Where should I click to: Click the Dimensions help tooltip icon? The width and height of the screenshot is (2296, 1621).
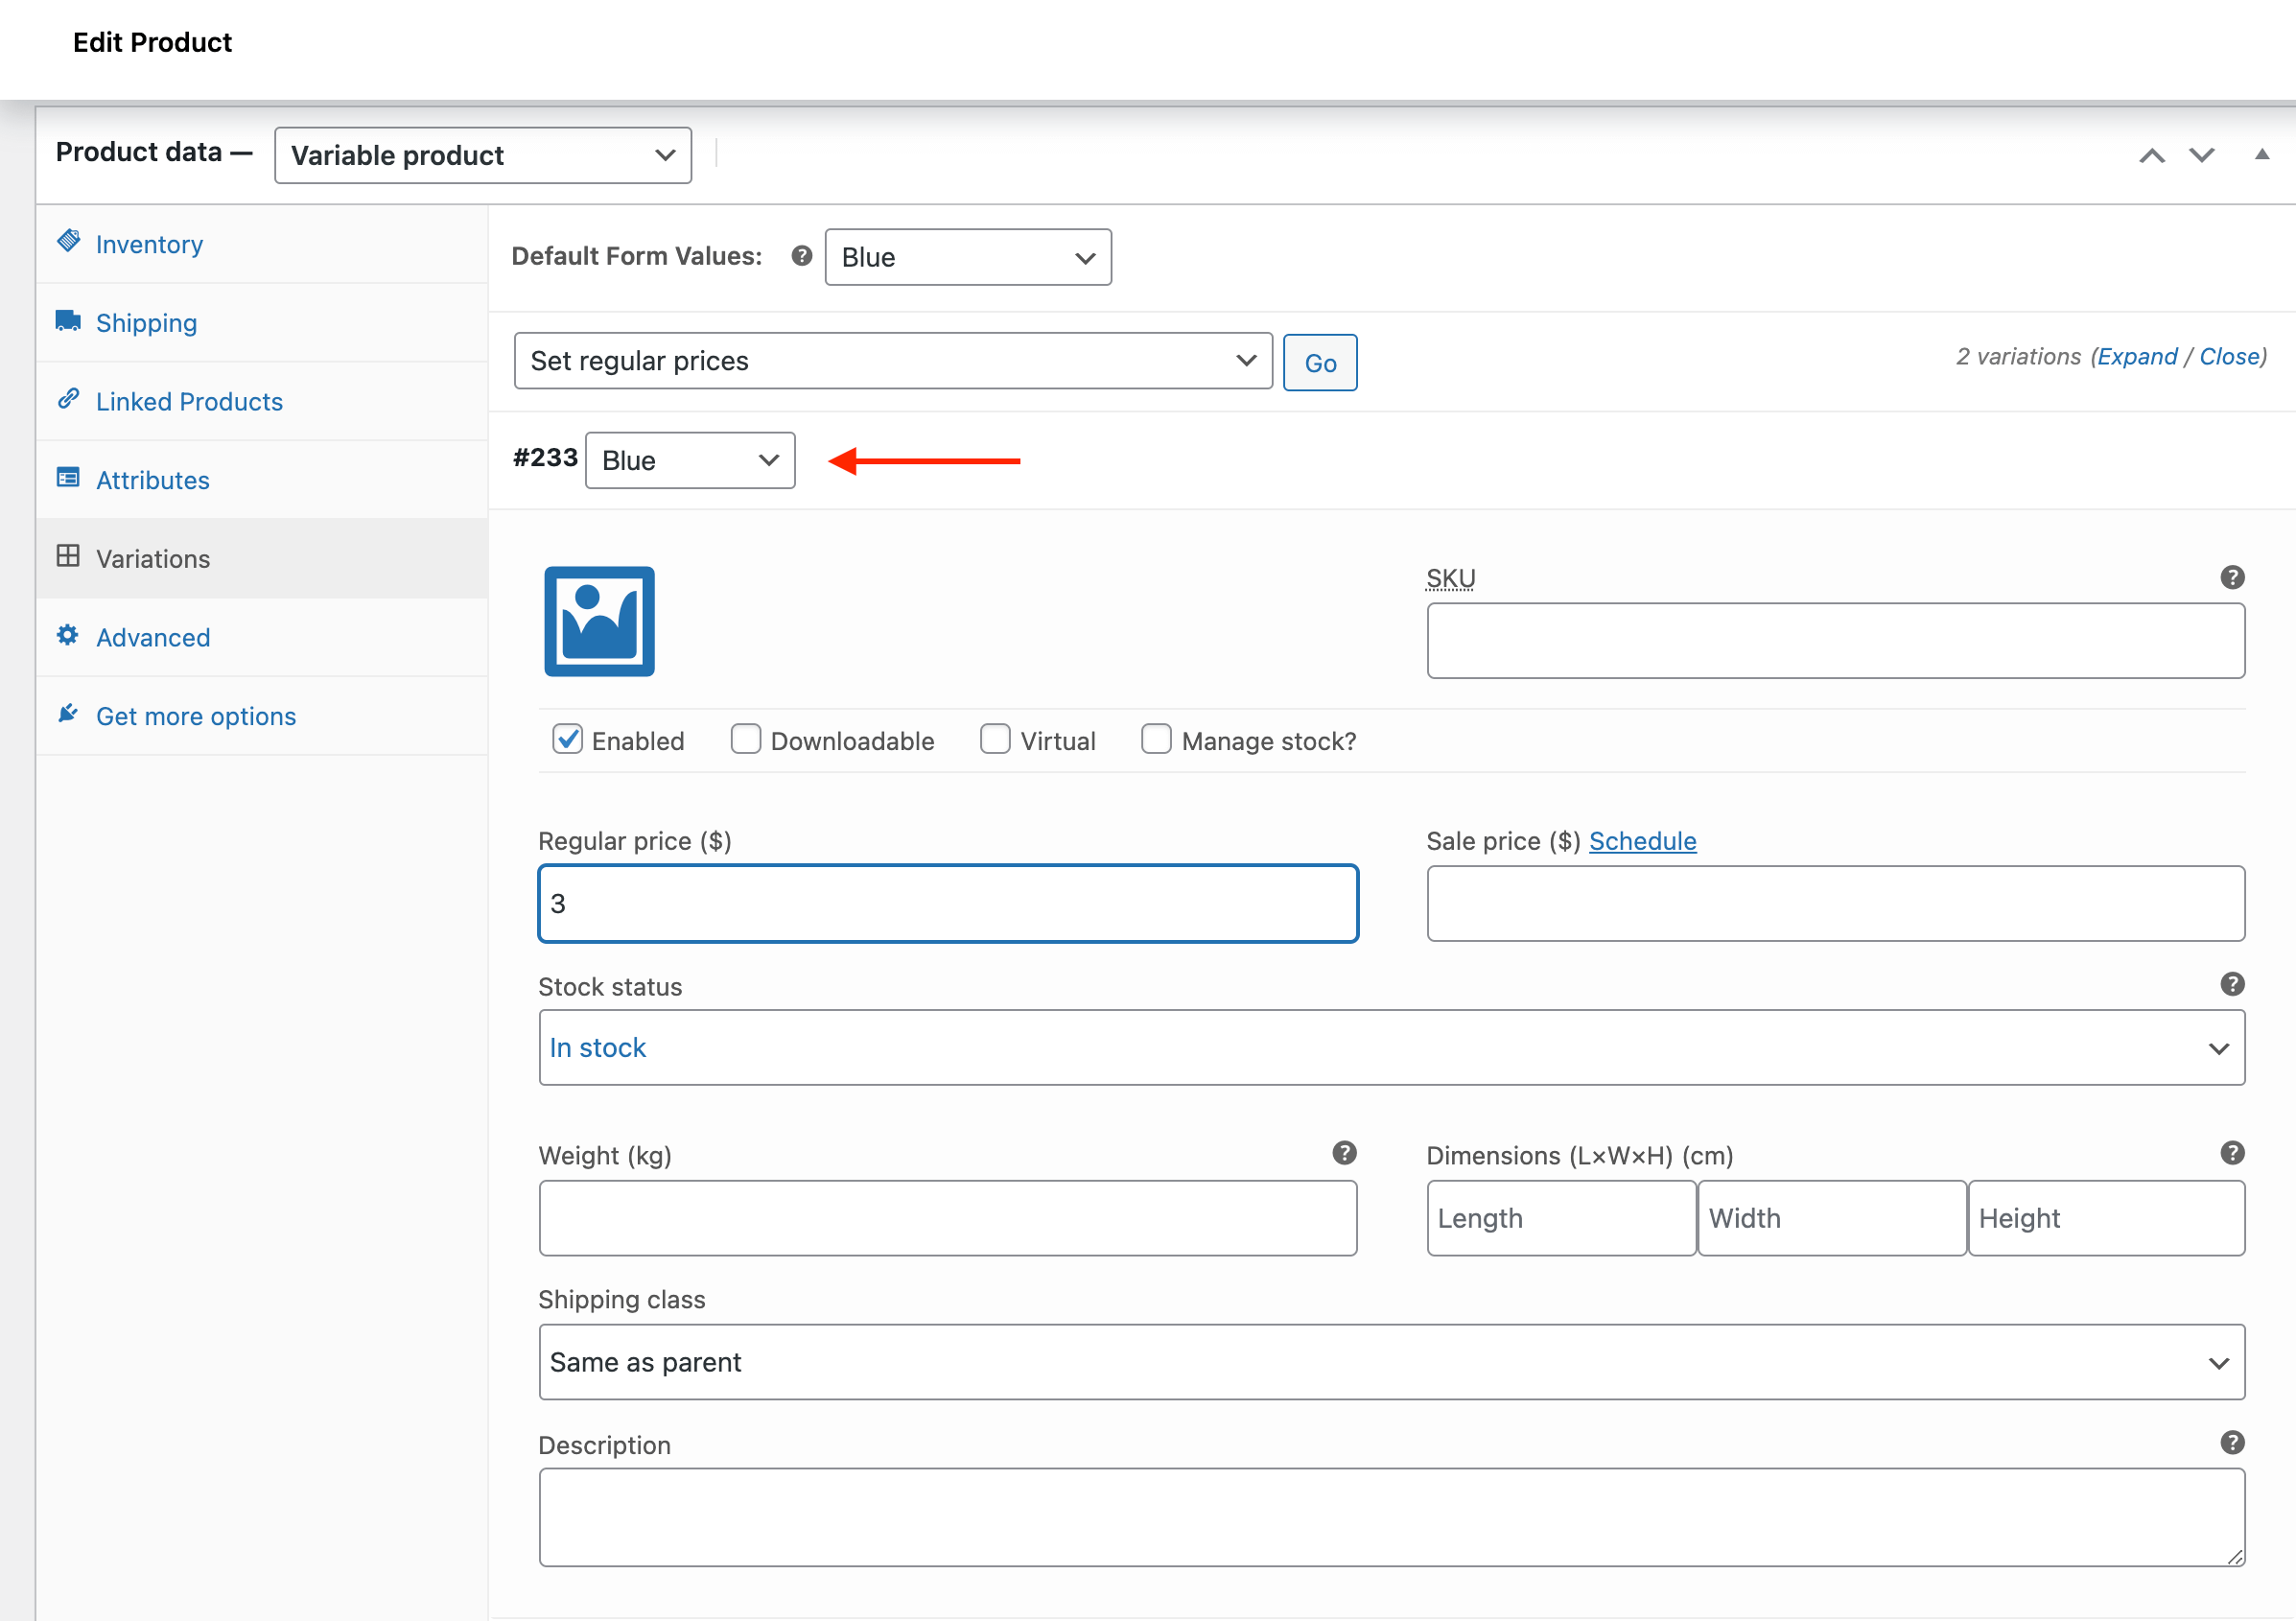coord(2232,1153)
